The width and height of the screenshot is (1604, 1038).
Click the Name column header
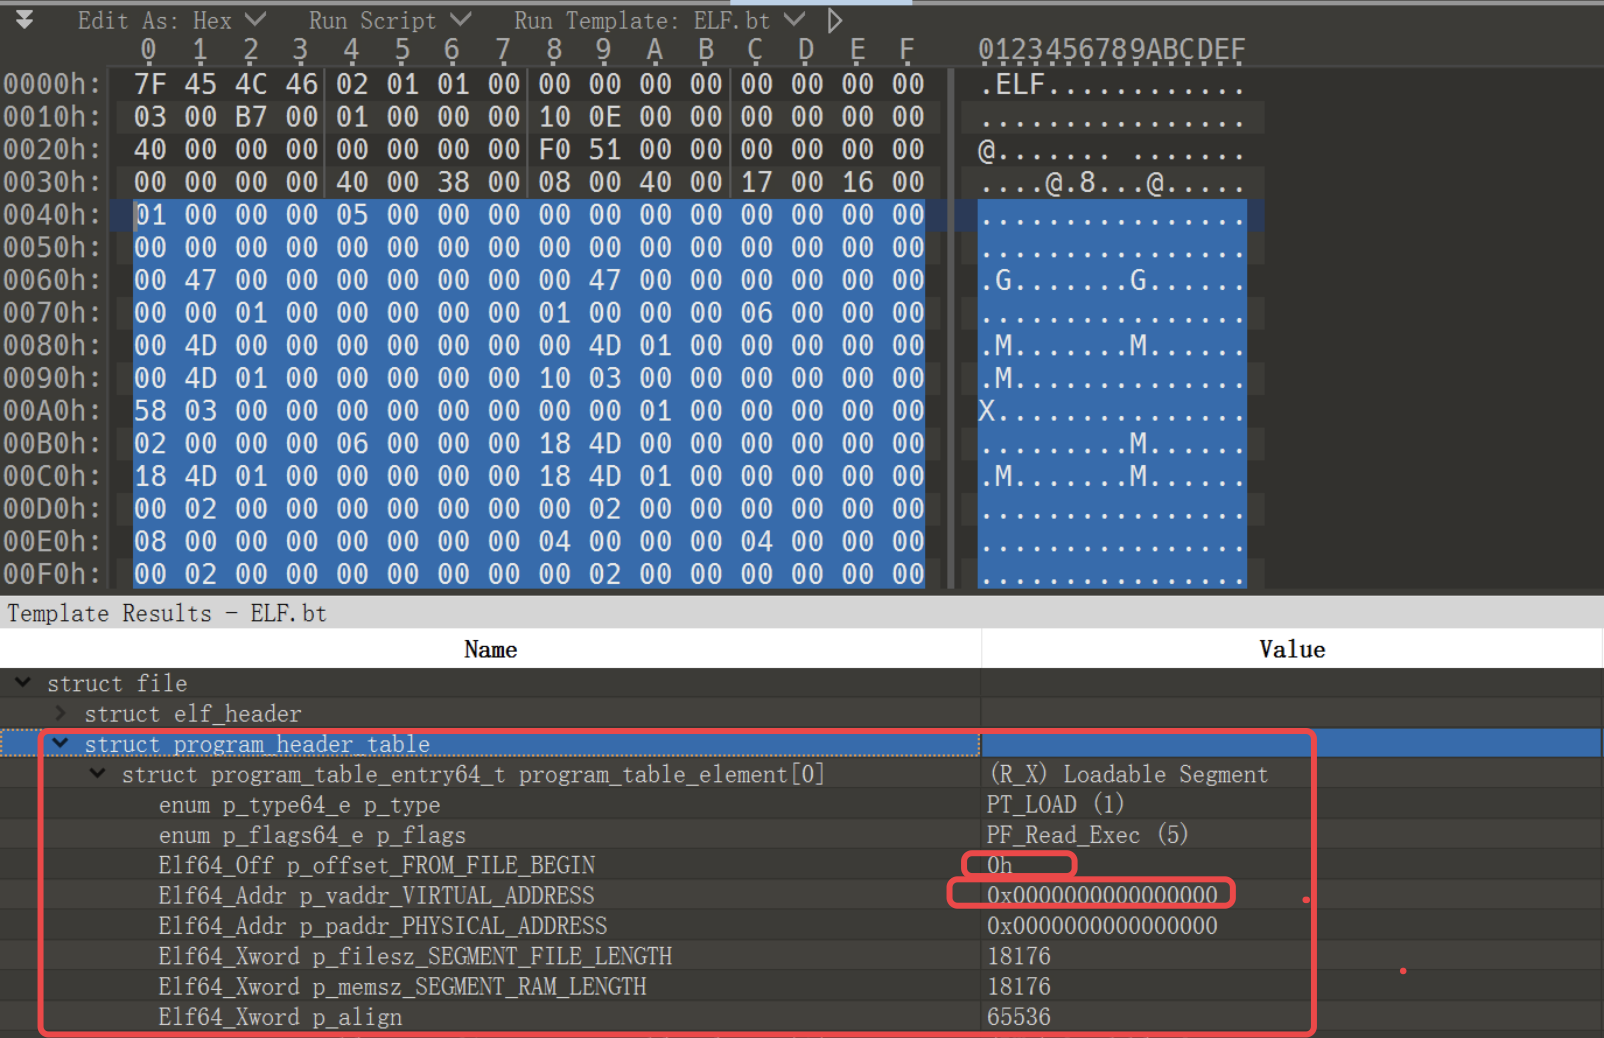(x=490, y=649)
